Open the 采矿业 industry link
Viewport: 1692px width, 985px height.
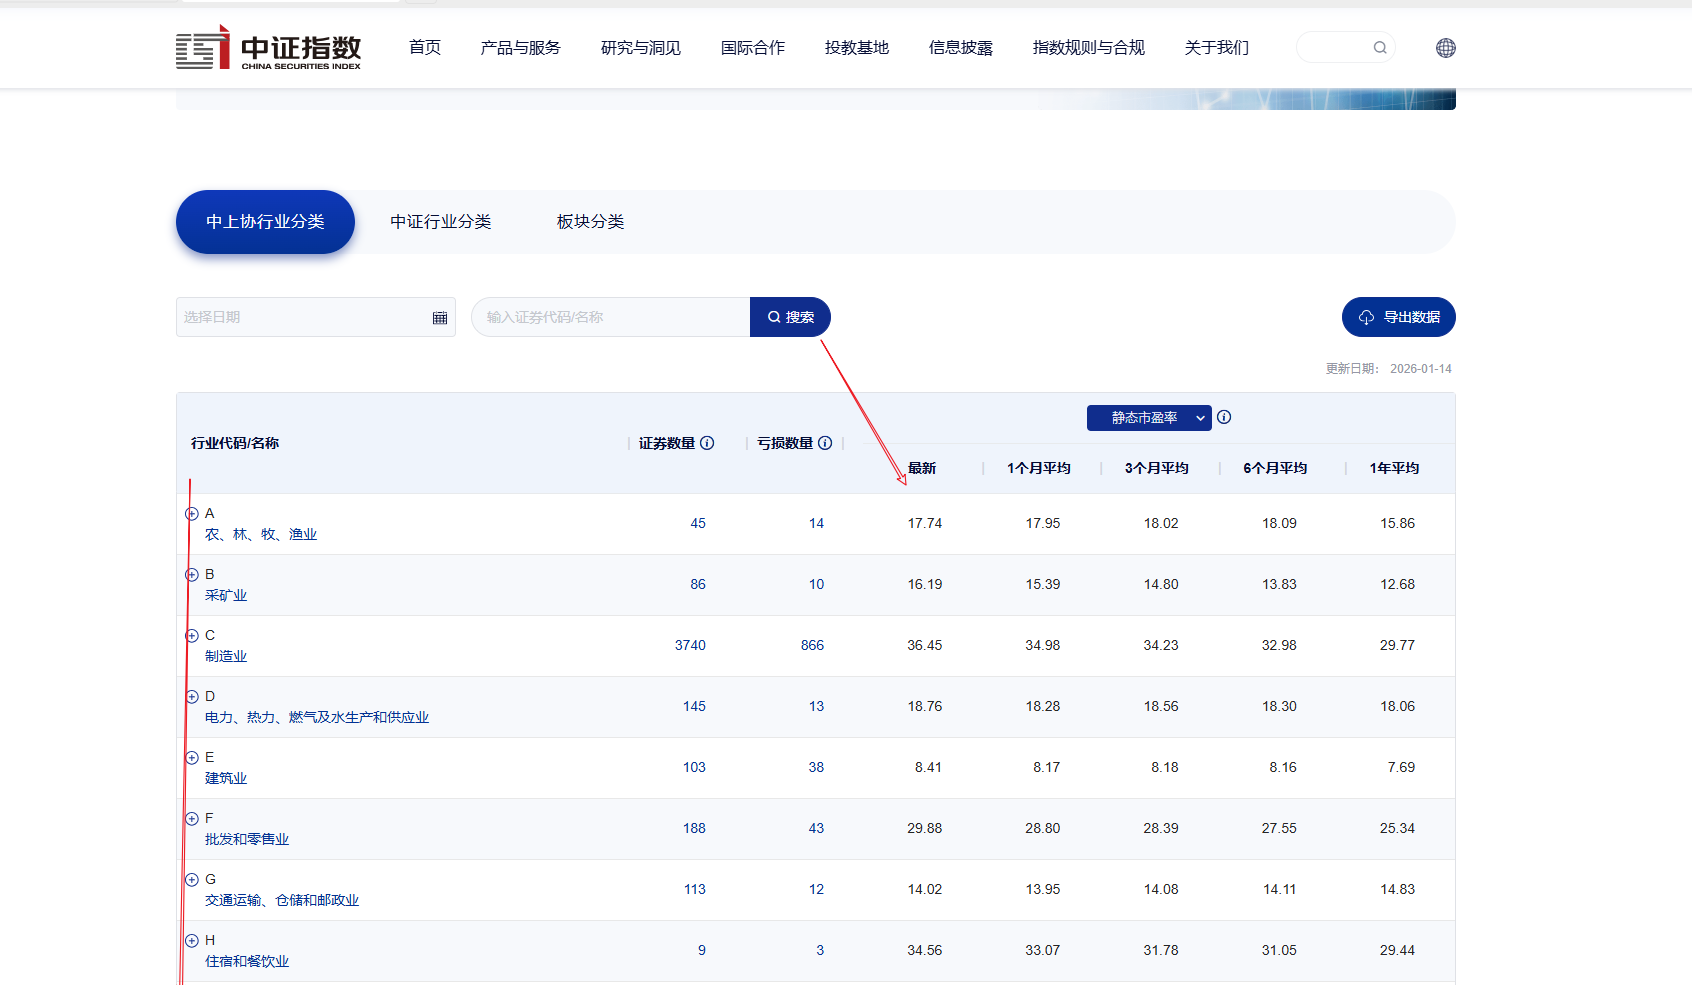(226, 596)
